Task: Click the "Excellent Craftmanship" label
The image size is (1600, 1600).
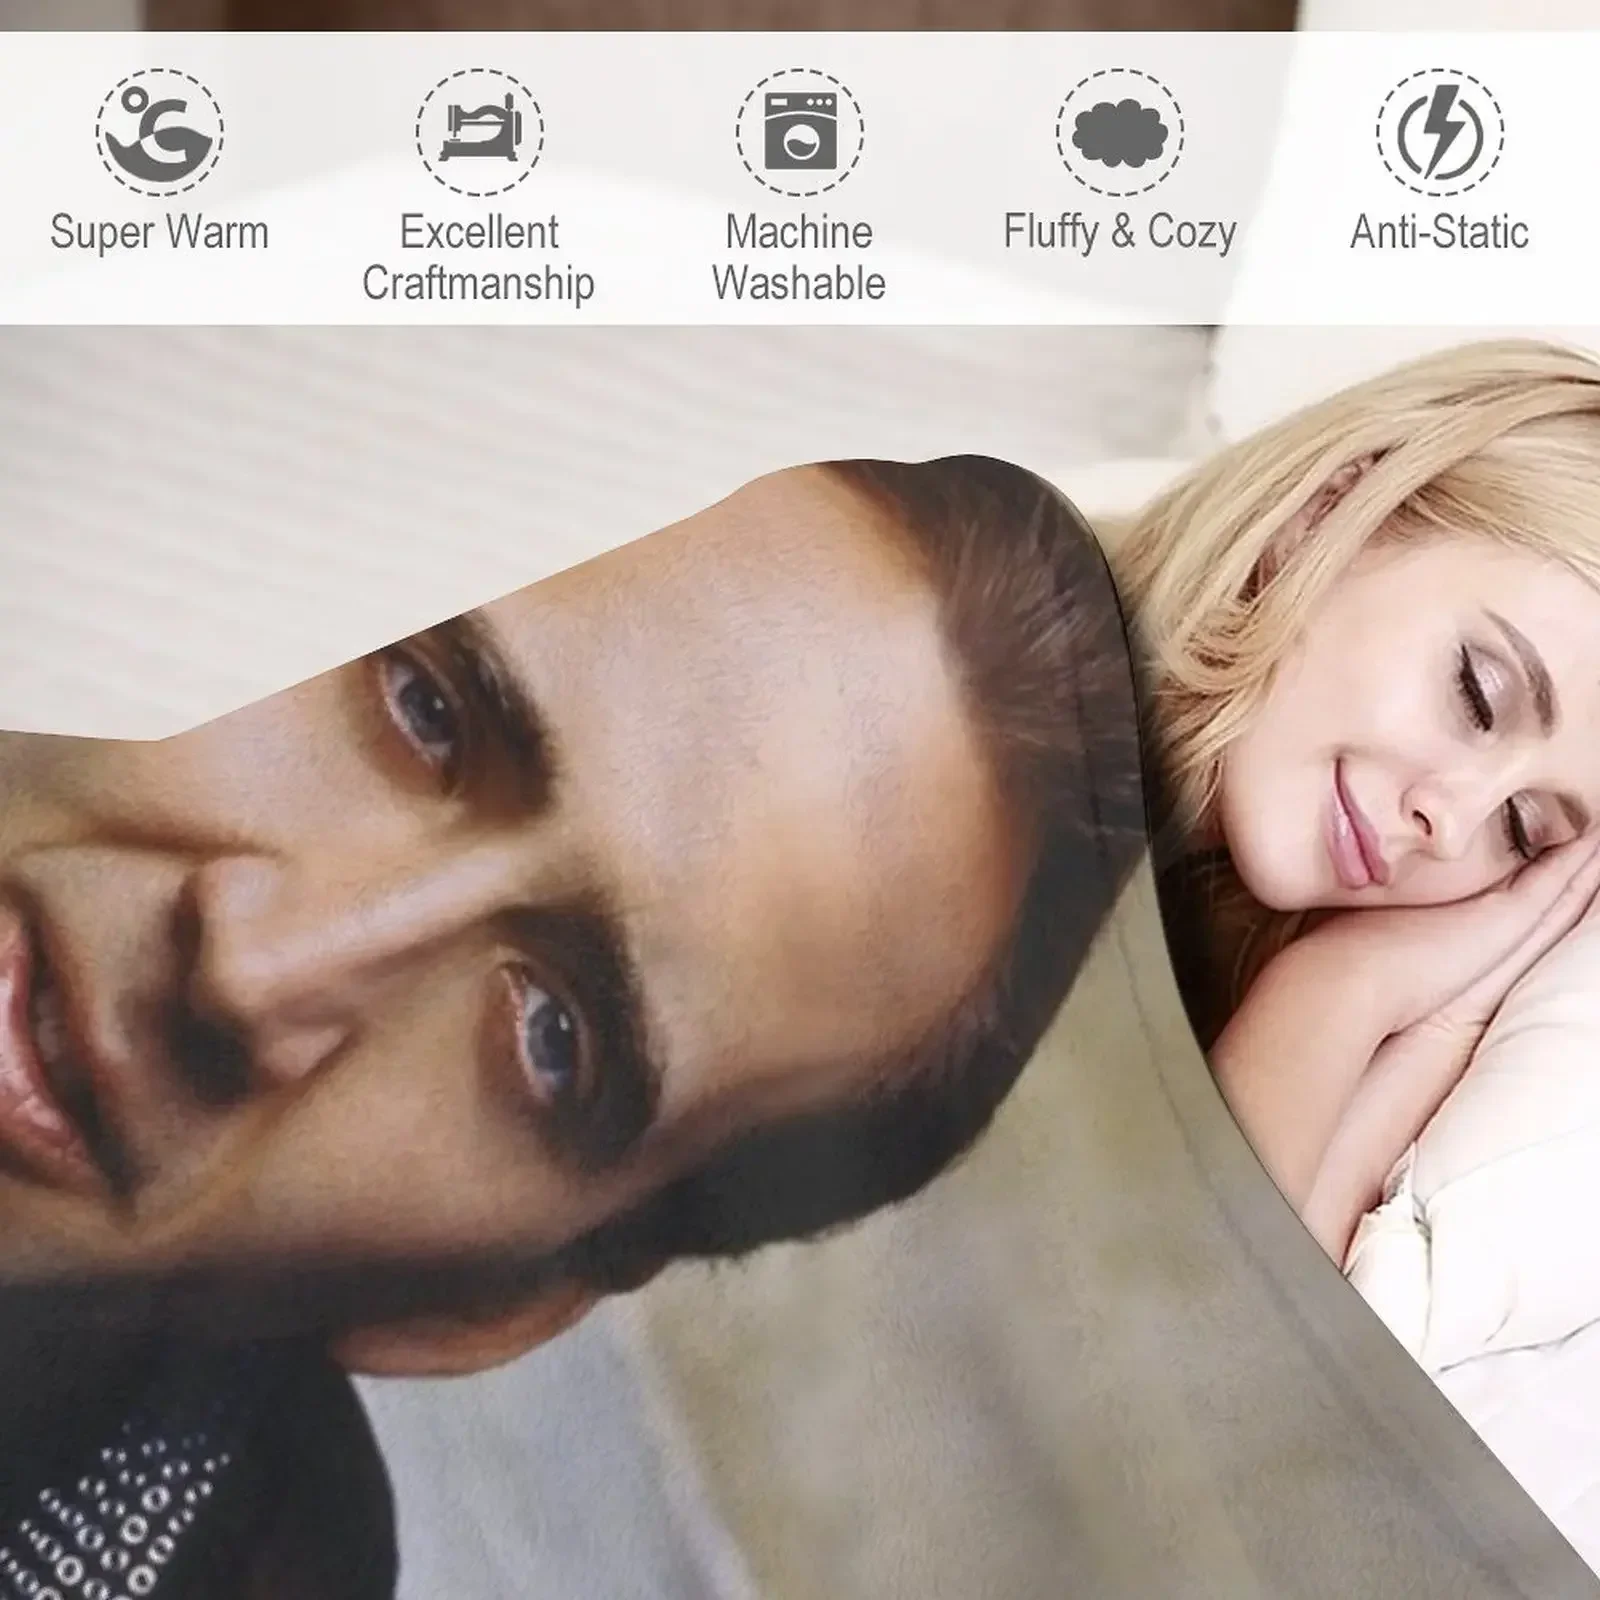Action: point(479,258)
